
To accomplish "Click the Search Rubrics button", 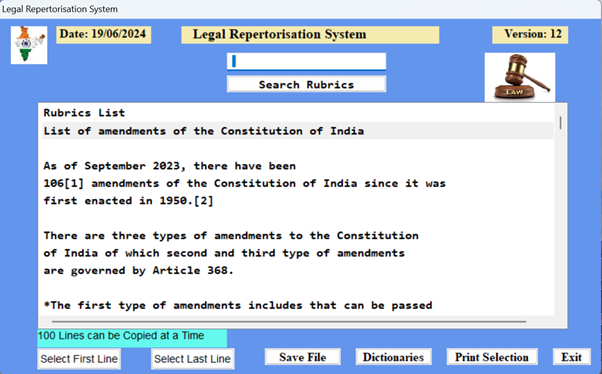I will [x=306, y=84].
